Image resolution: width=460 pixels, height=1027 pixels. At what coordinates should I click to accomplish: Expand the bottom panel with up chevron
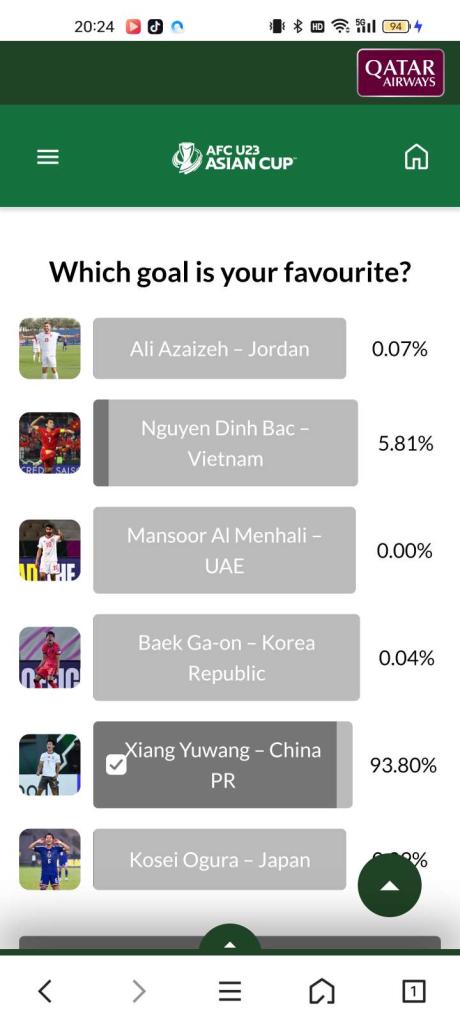(x=229, y=940)
